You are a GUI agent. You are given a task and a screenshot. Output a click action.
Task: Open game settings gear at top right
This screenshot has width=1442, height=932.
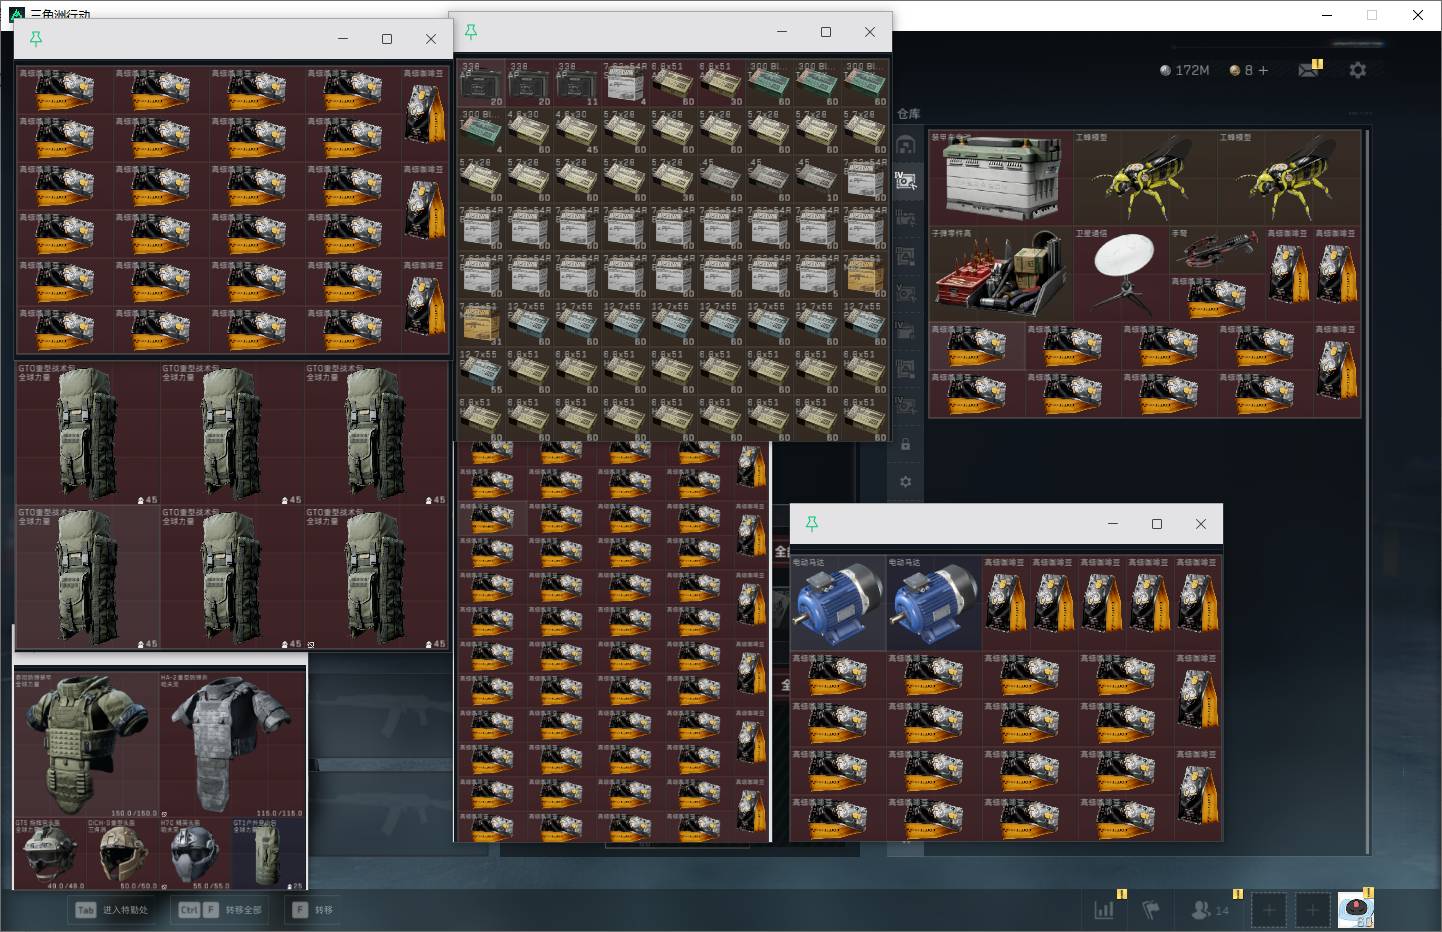[1357, 70]
